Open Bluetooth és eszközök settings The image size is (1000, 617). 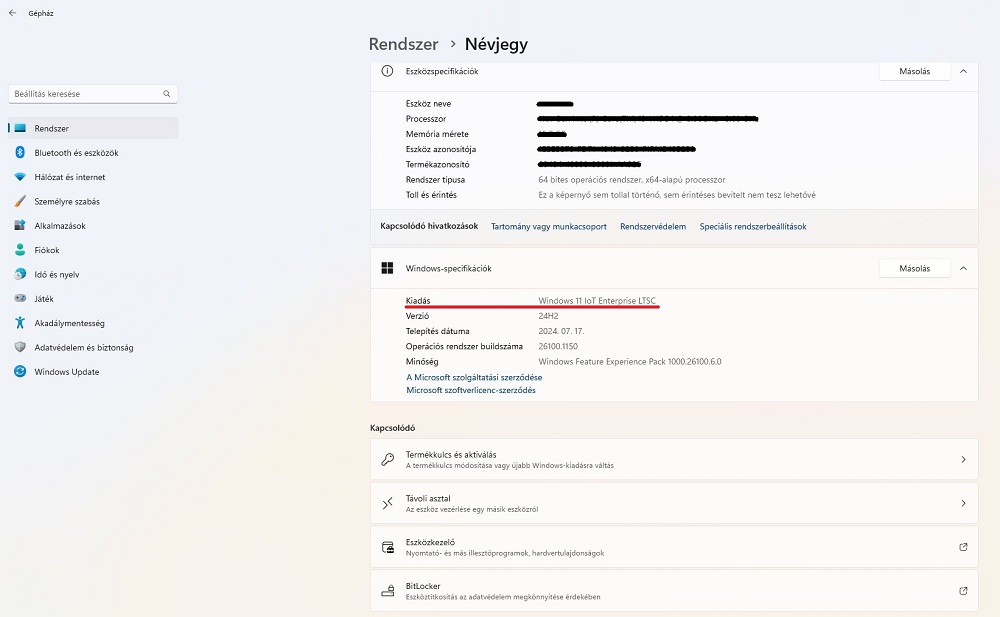coord(93,152)
